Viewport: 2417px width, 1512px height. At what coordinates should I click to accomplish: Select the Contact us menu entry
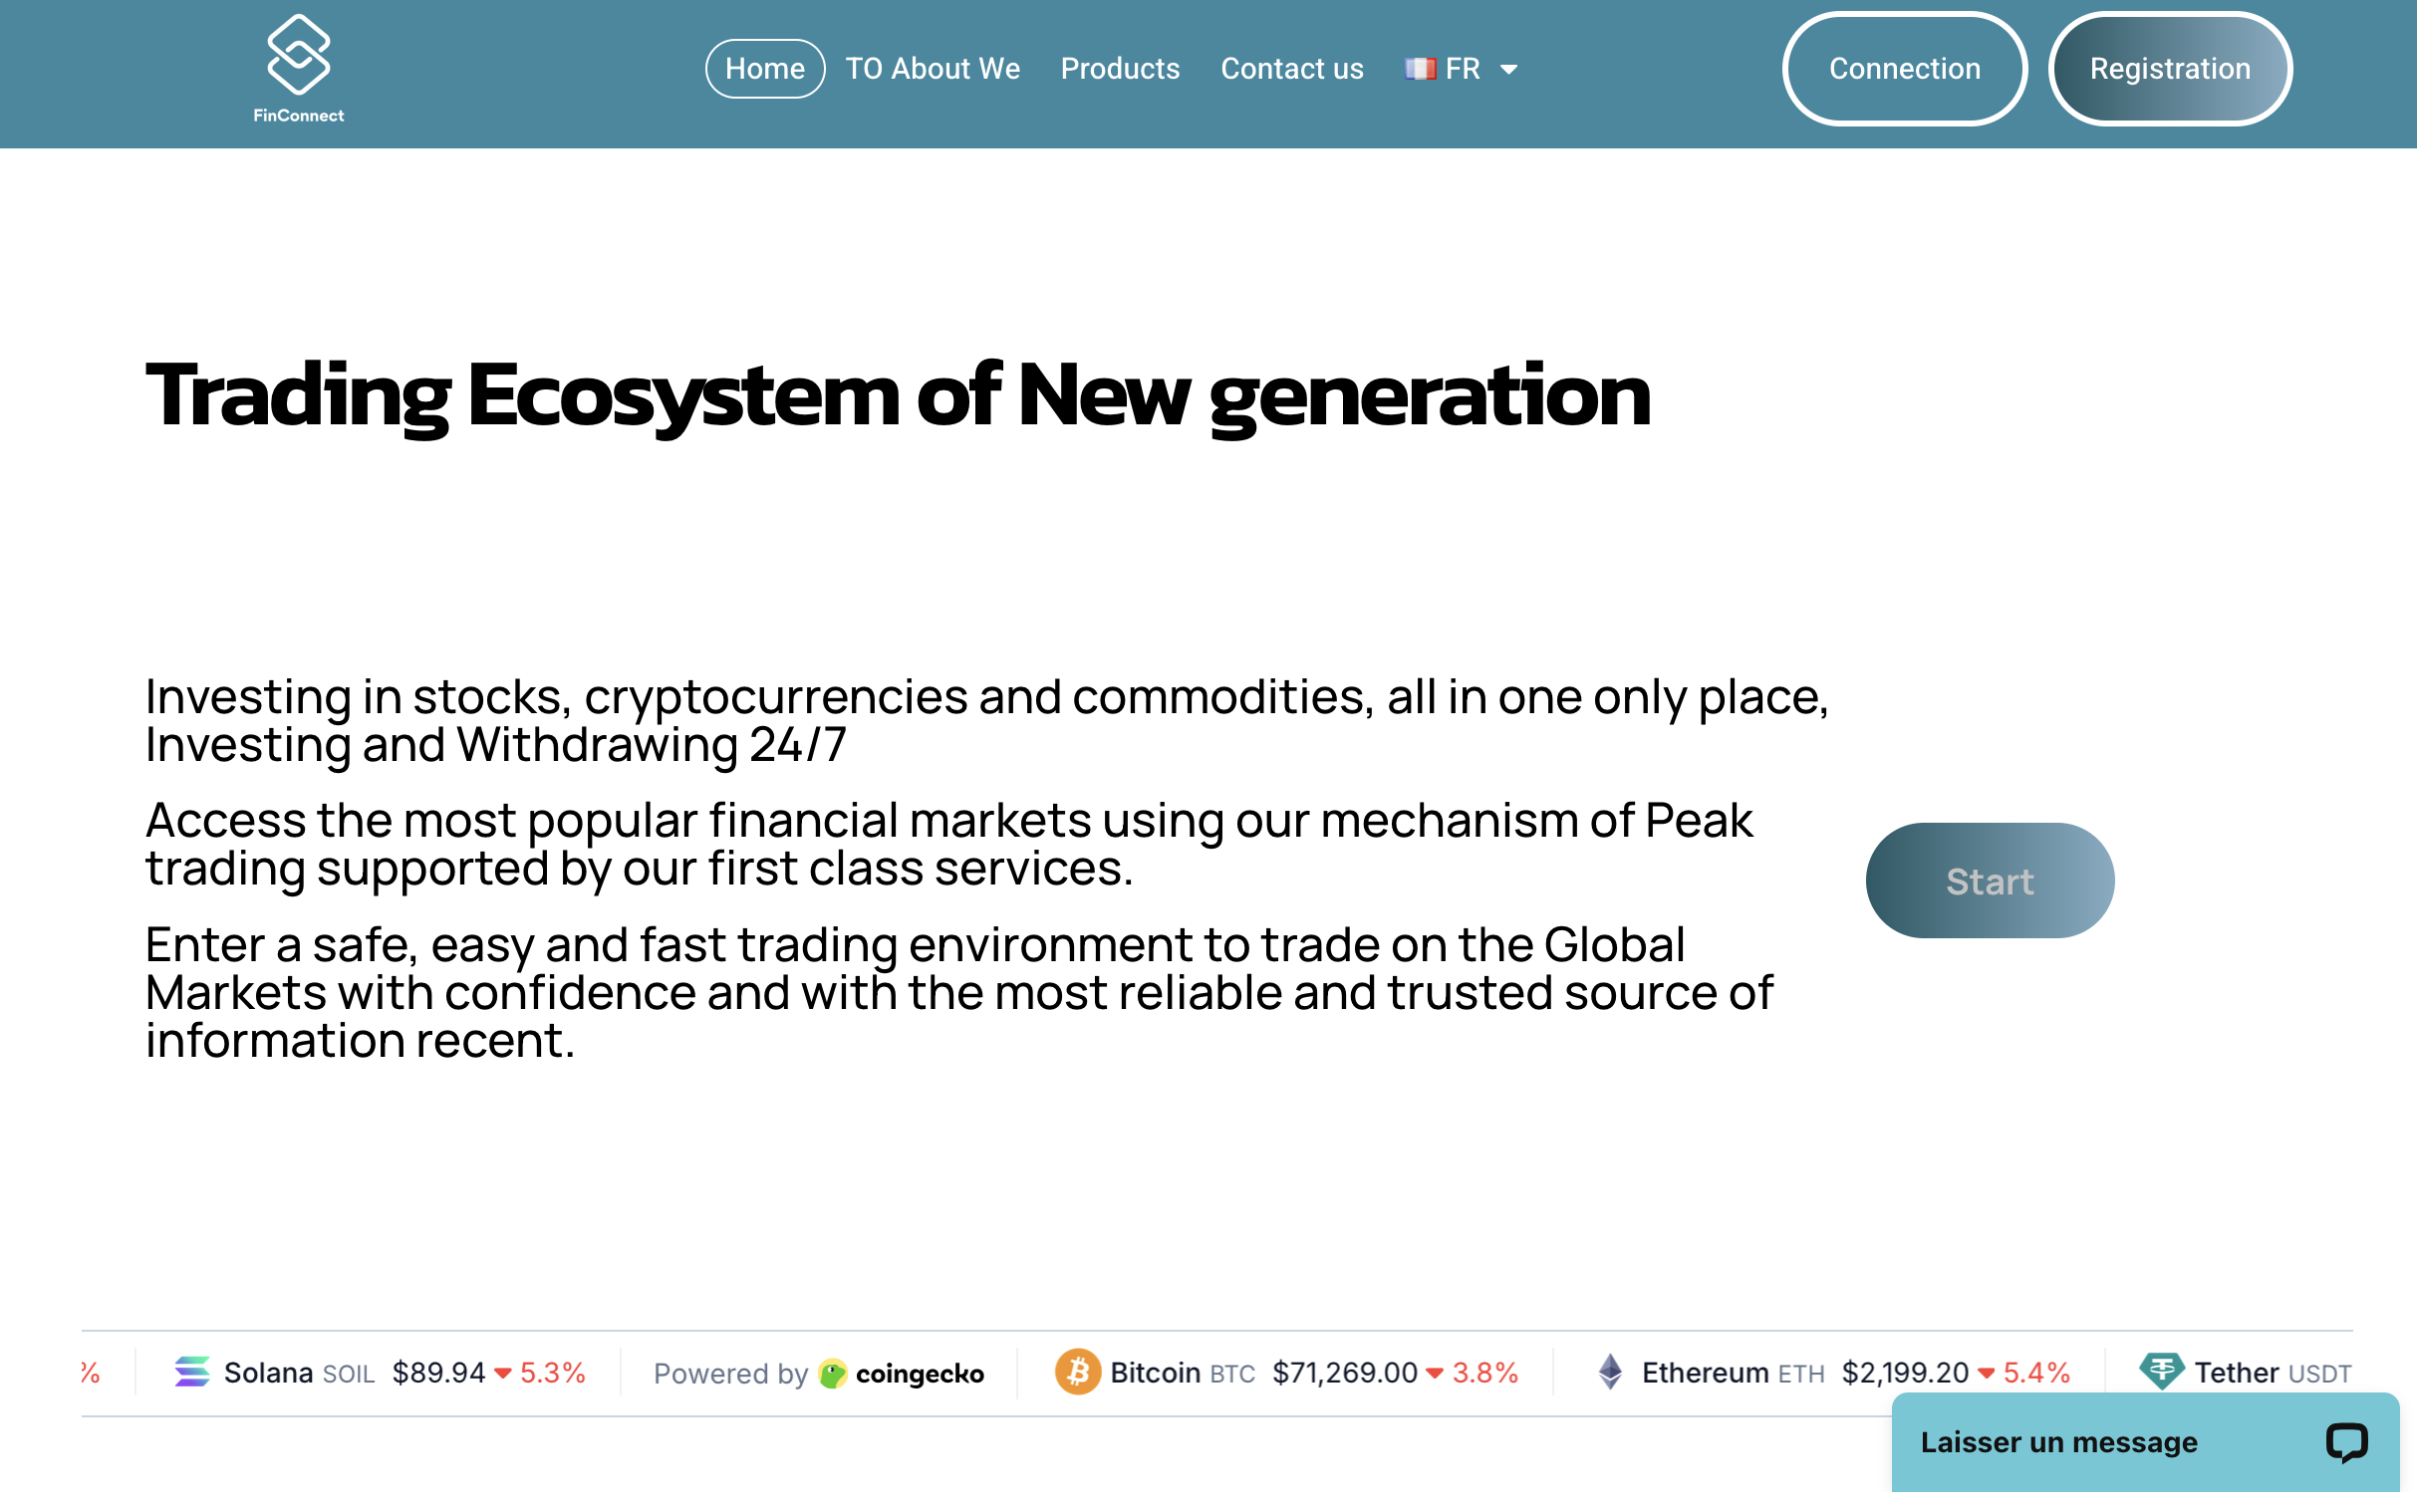coord(1291,68)
